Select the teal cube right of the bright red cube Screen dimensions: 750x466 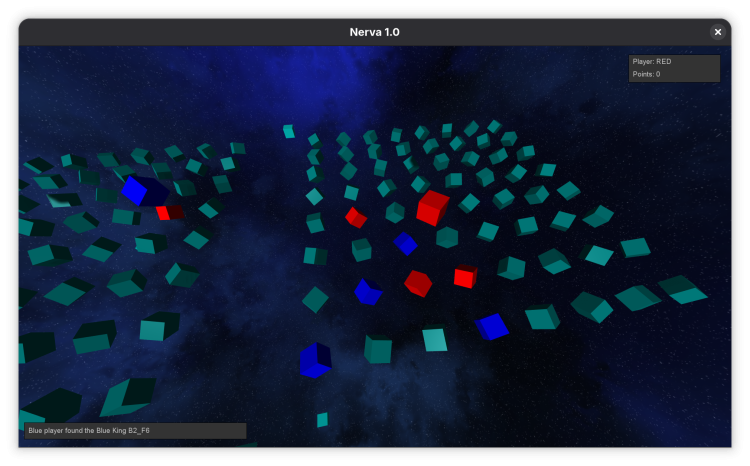point(511,268)
